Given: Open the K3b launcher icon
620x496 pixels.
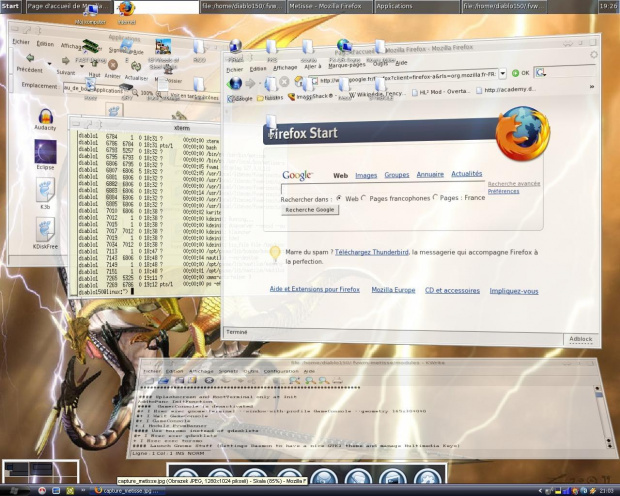Looking at the screenshot, I should coord(45,190).
